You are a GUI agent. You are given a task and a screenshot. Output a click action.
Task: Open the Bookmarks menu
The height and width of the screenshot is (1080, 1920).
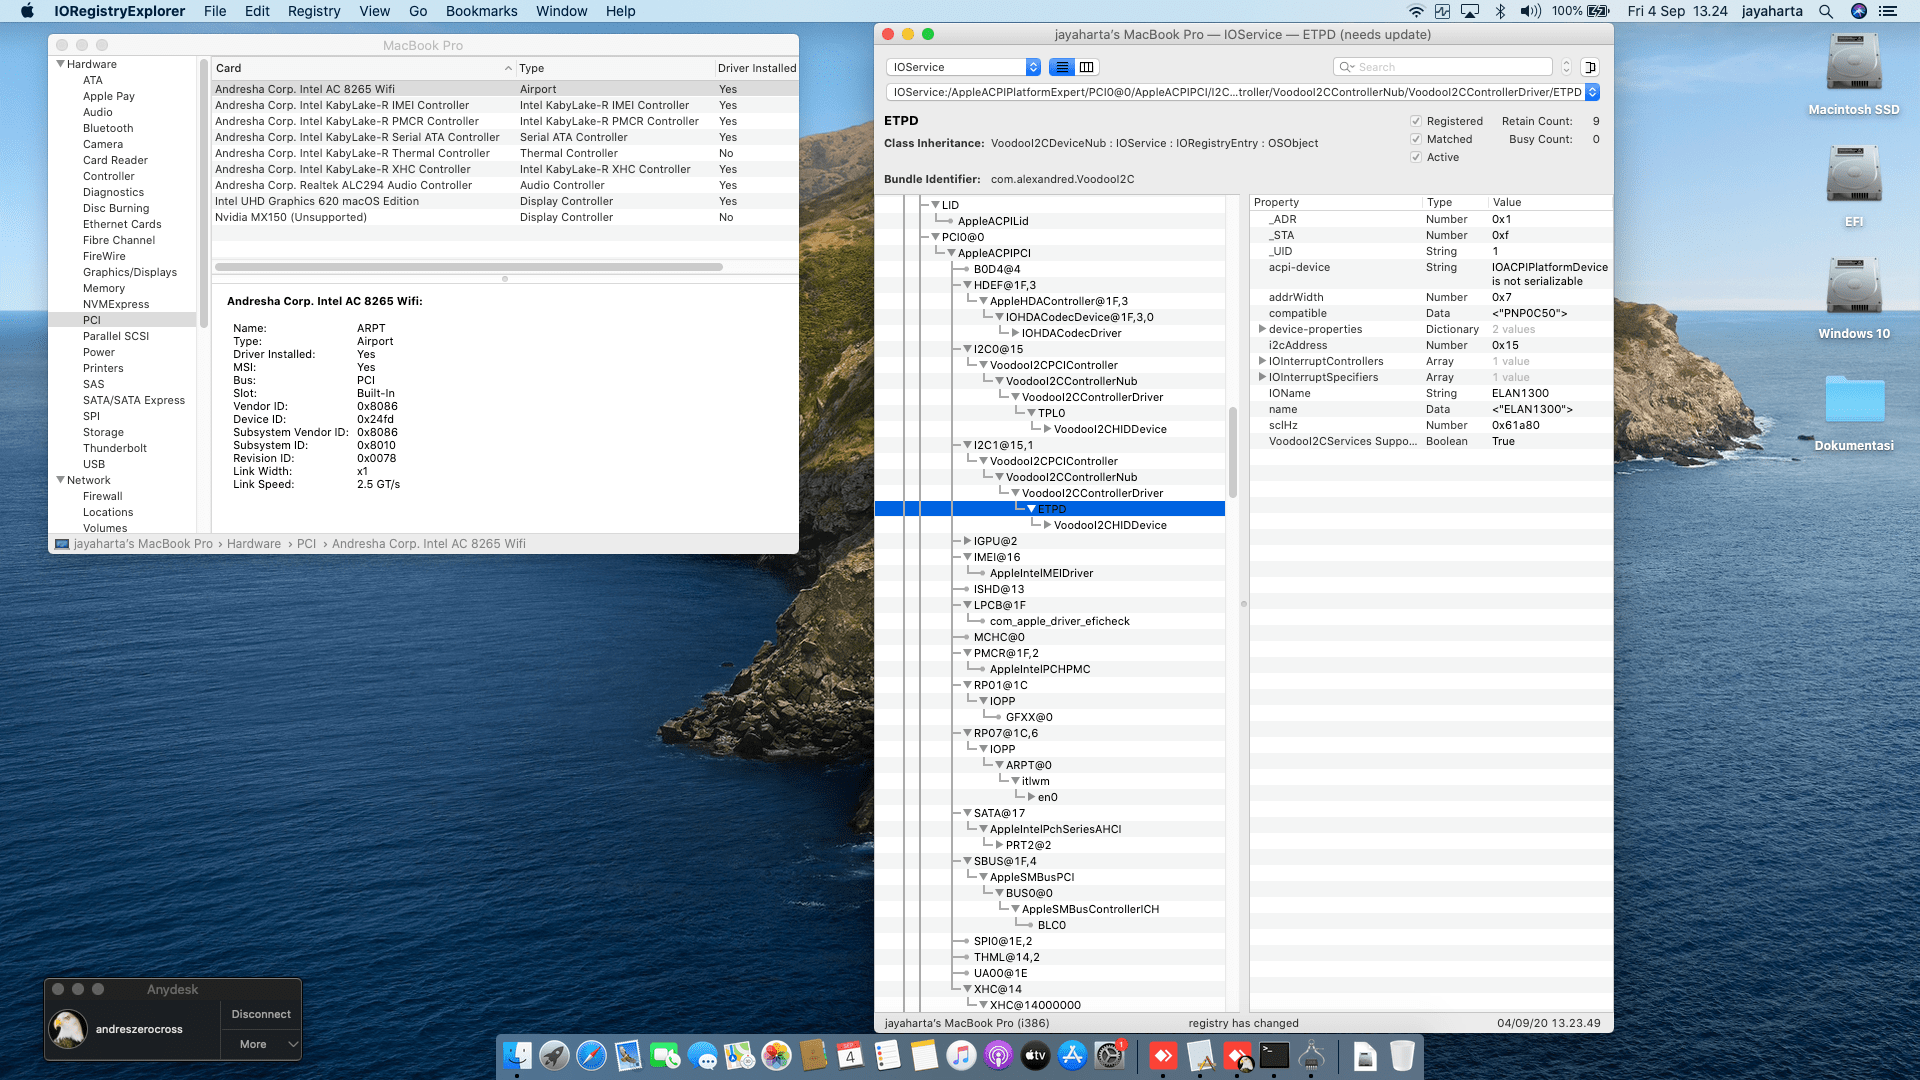click(481, 11)
